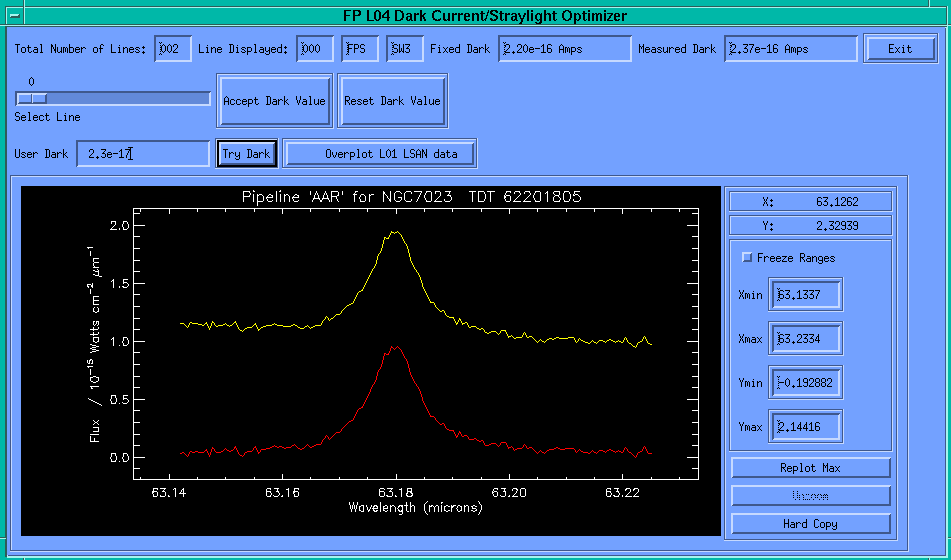
Task: Click the Measured Dark value field
Action: tap(790, 49)
